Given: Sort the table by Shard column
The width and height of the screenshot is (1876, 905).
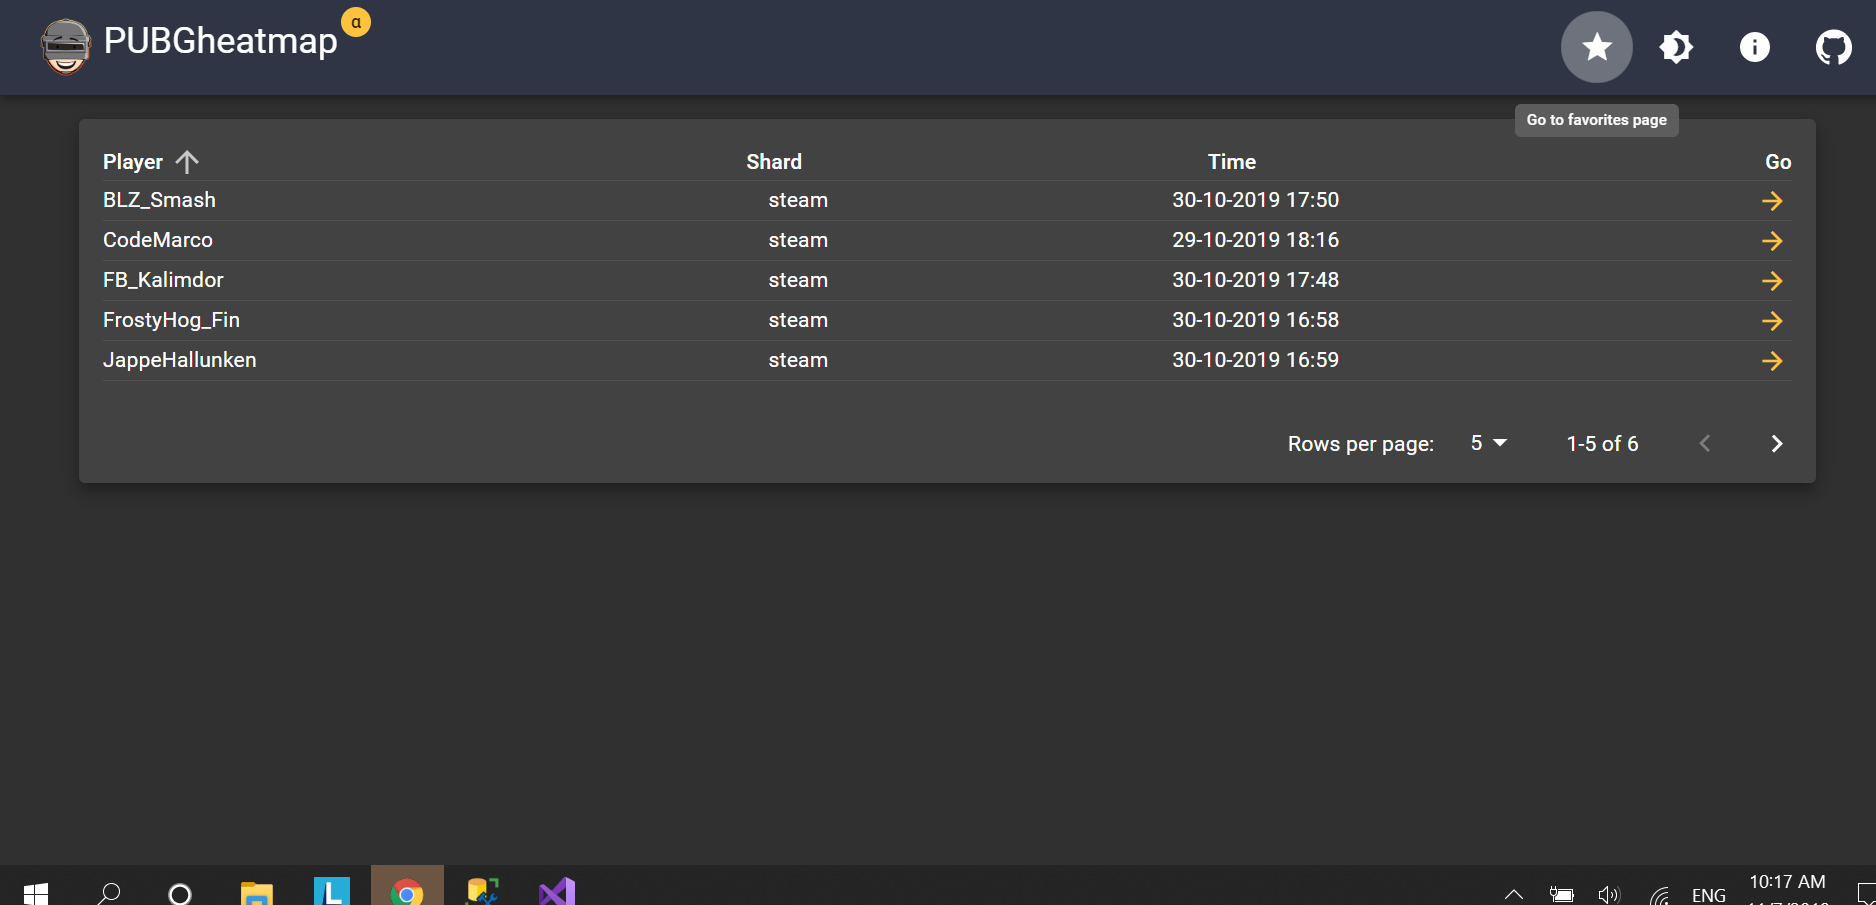Looking at the screenshot, I should click(x=774, y=162).
